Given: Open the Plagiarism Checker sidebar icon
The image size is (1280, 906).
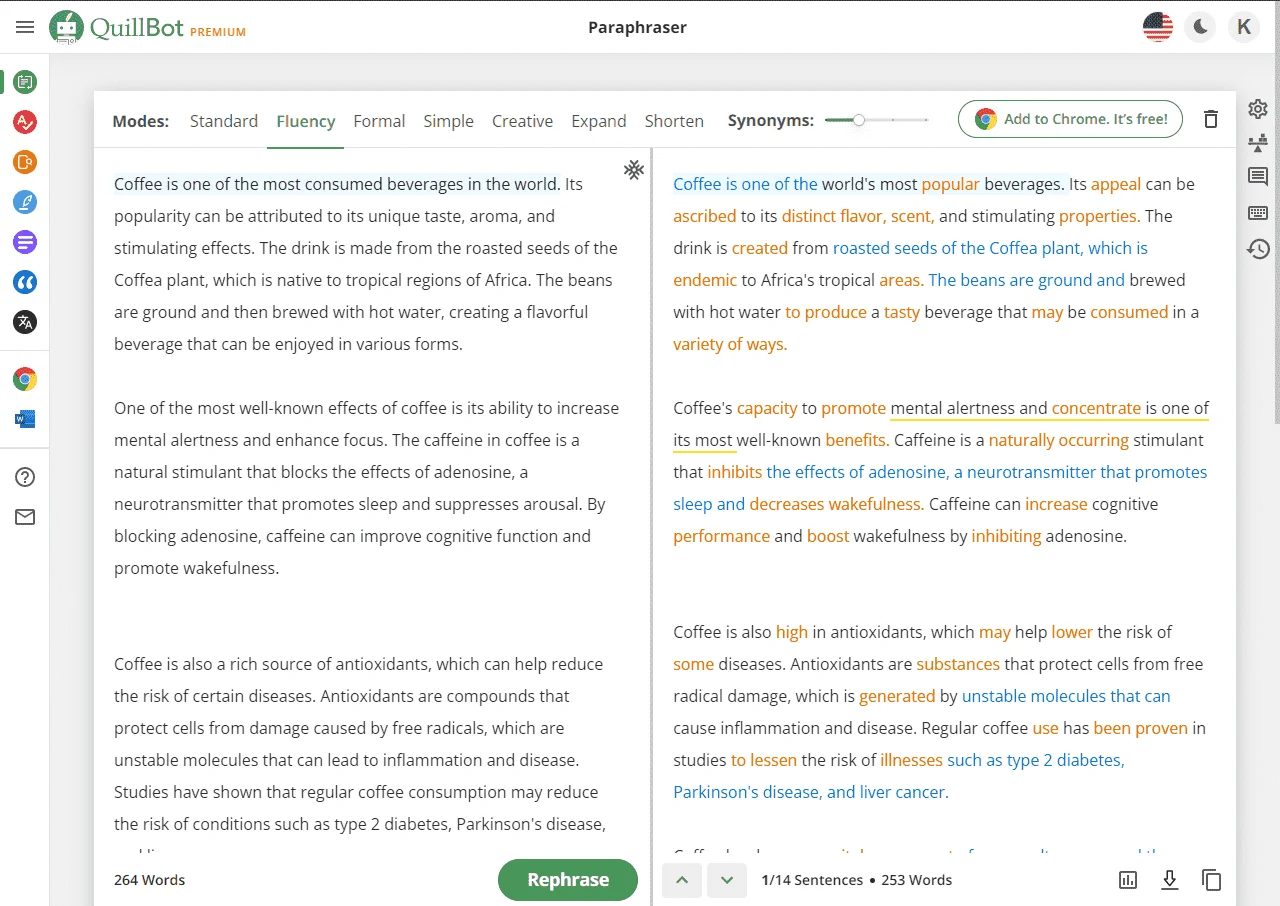Looking at the screenshot, I should 25,162.
